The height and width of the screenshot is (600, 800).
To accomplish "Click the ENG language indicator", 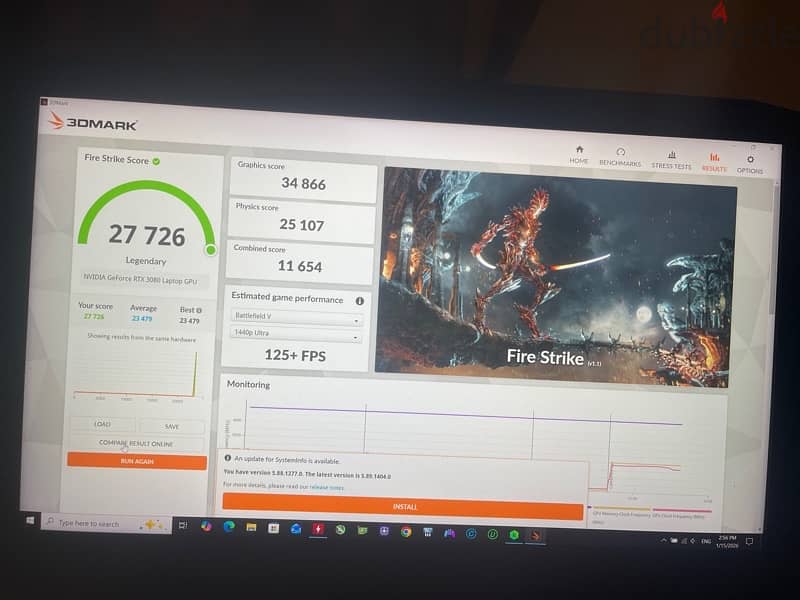I will coord(706,541).
